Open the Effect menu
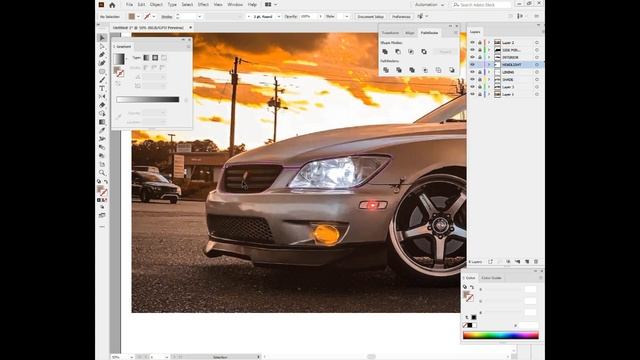This screenshot has width=640, height=360. tap(203, 4)
